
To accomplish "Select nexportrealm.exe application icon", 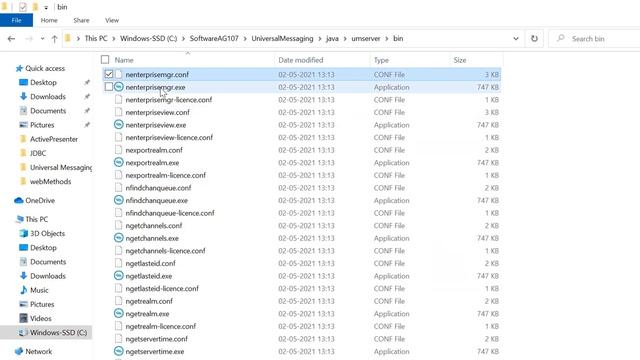I will click(x=118, y=162).
